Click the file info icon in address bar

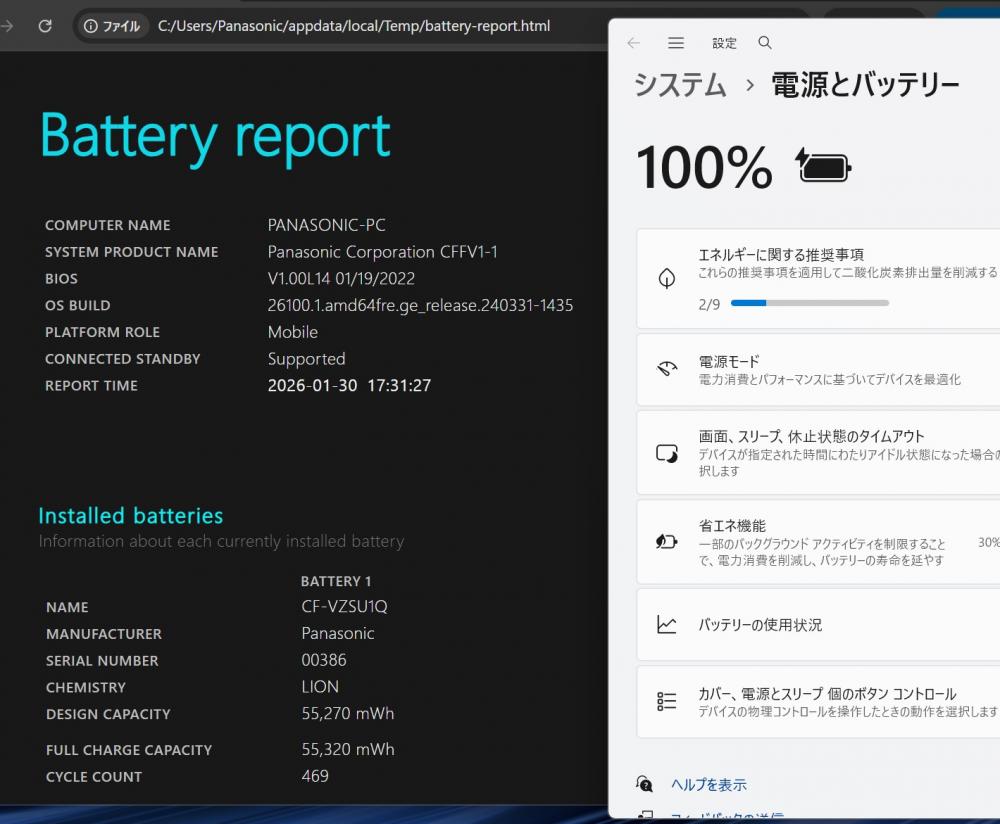[x=91, y=26]
